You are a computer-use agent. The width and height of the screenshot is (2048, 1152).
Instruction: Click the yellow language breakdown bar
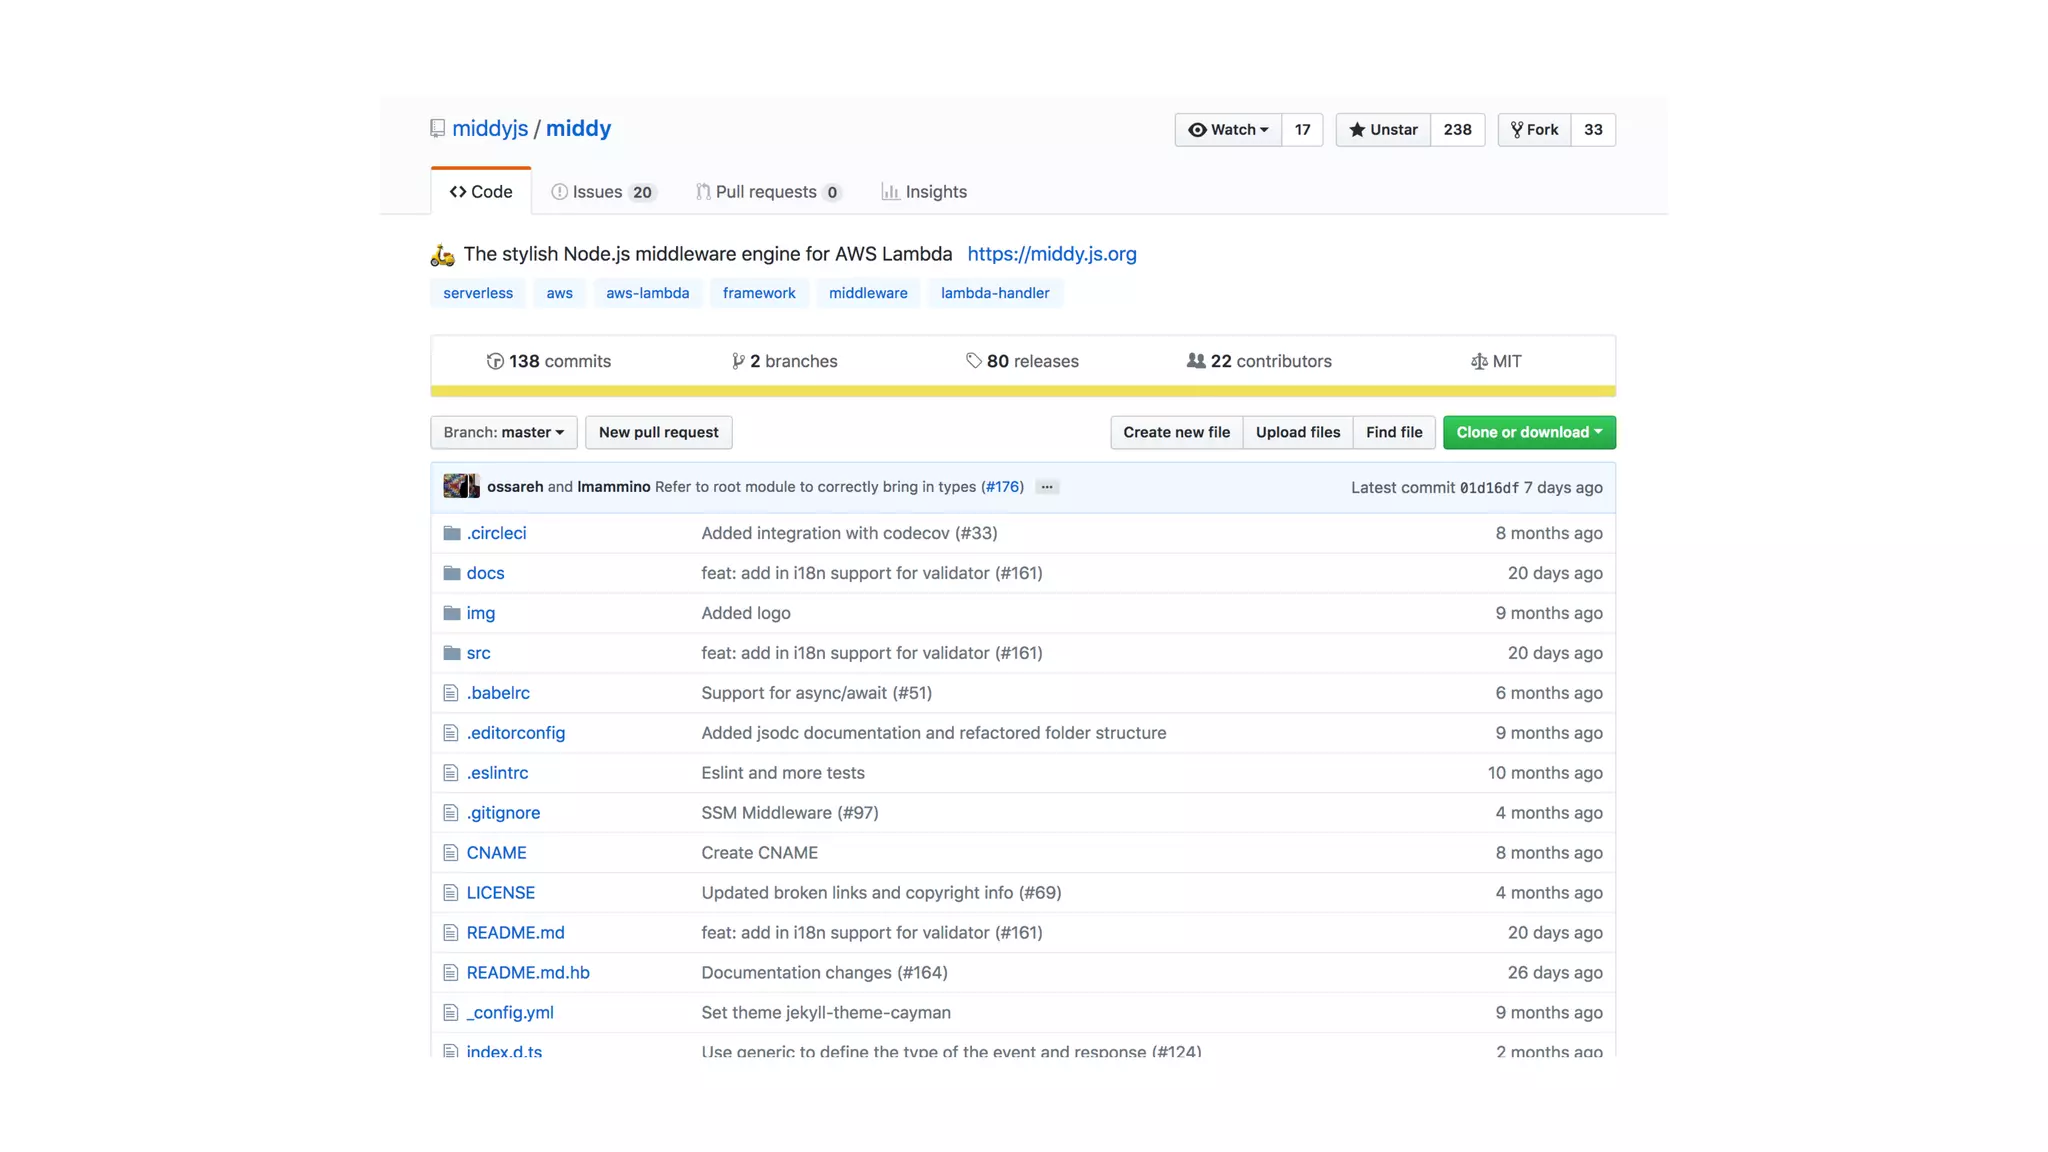click(1022, 391)
